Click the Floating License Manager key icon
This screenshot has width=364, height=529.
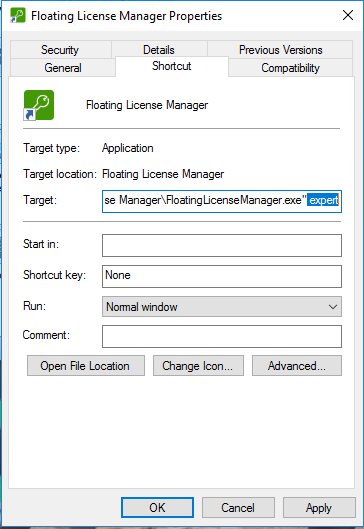[x=39, y=105]
